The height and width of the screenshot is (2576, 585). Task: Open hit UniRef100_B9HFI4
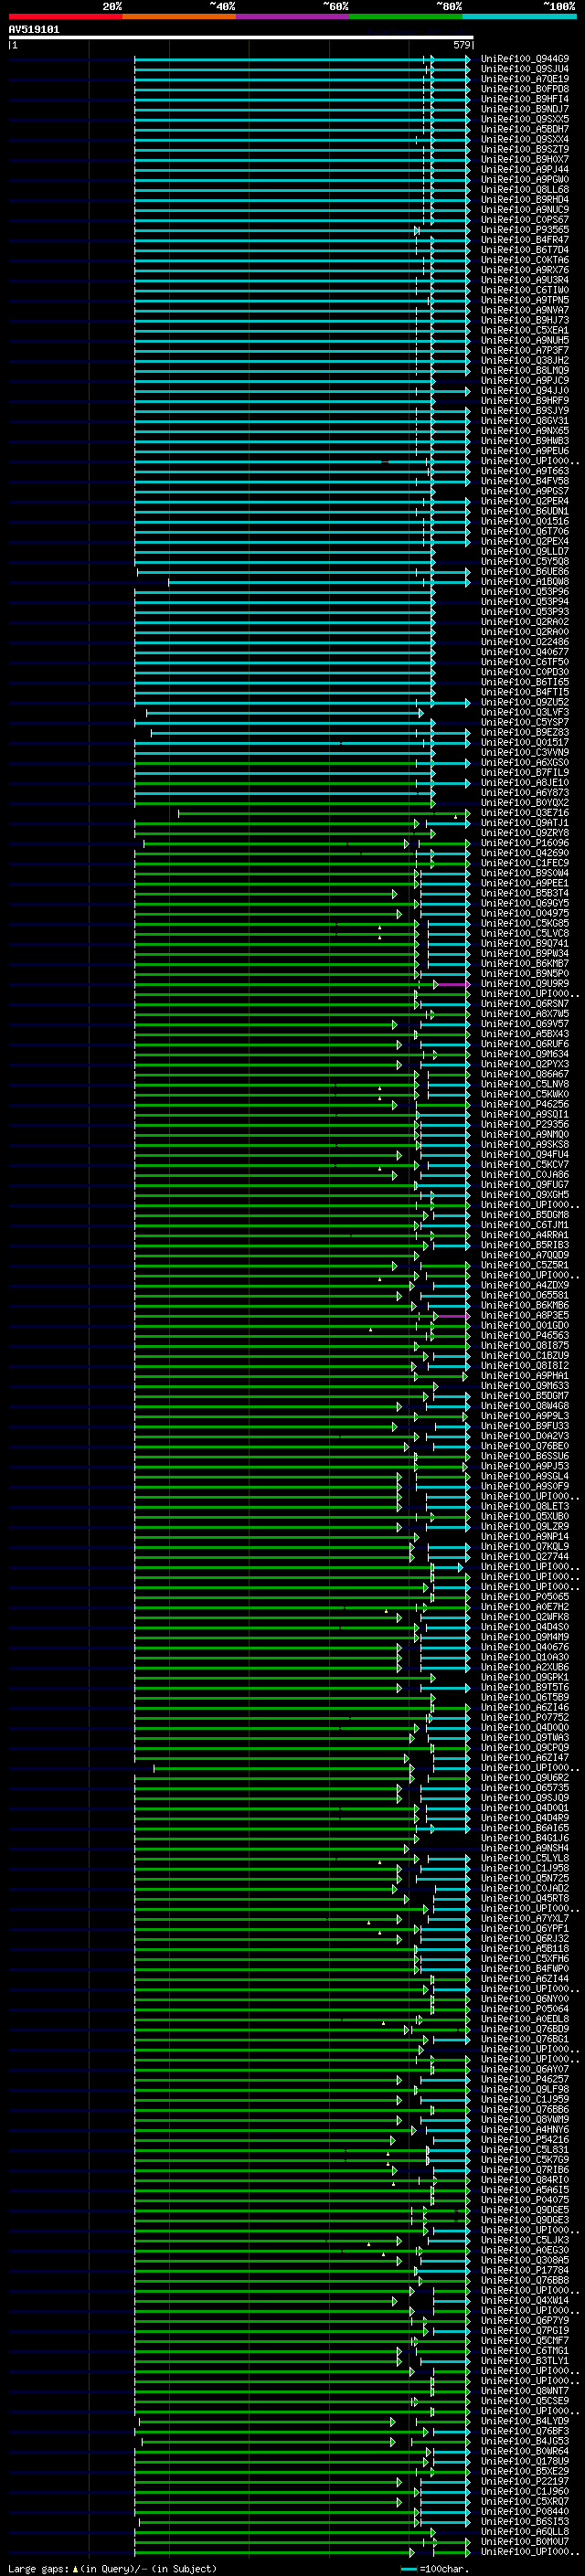[525, 99]
